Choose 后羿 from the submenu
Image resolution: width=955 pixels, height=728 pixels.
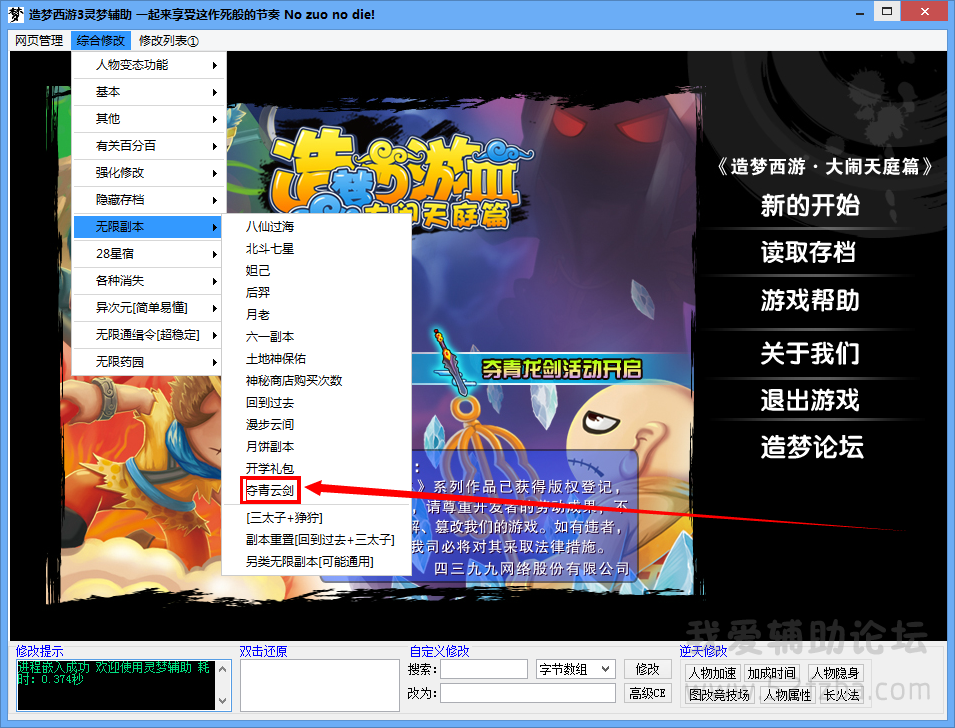317,292
